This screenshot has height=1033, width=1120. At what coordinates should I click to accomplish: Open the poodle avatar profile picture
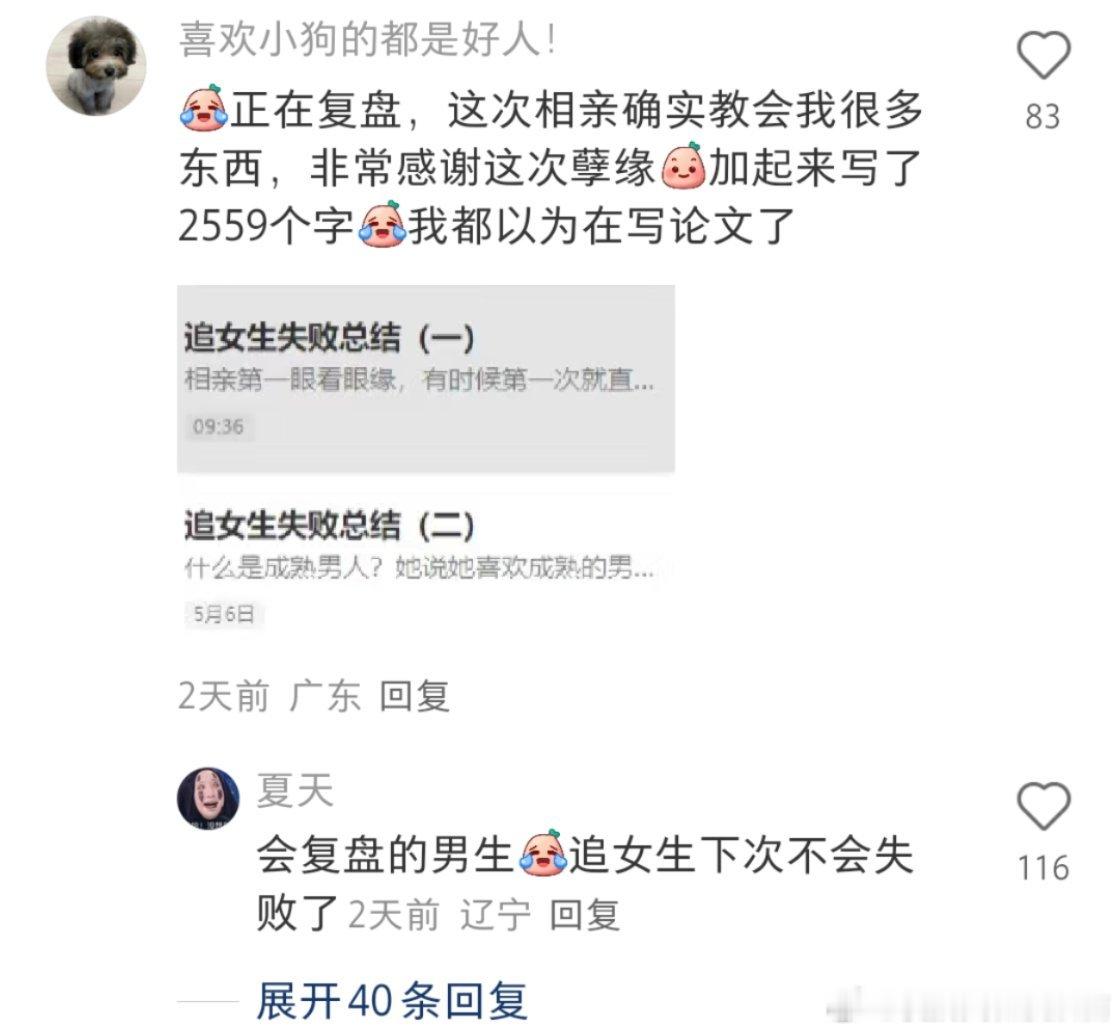96,66
